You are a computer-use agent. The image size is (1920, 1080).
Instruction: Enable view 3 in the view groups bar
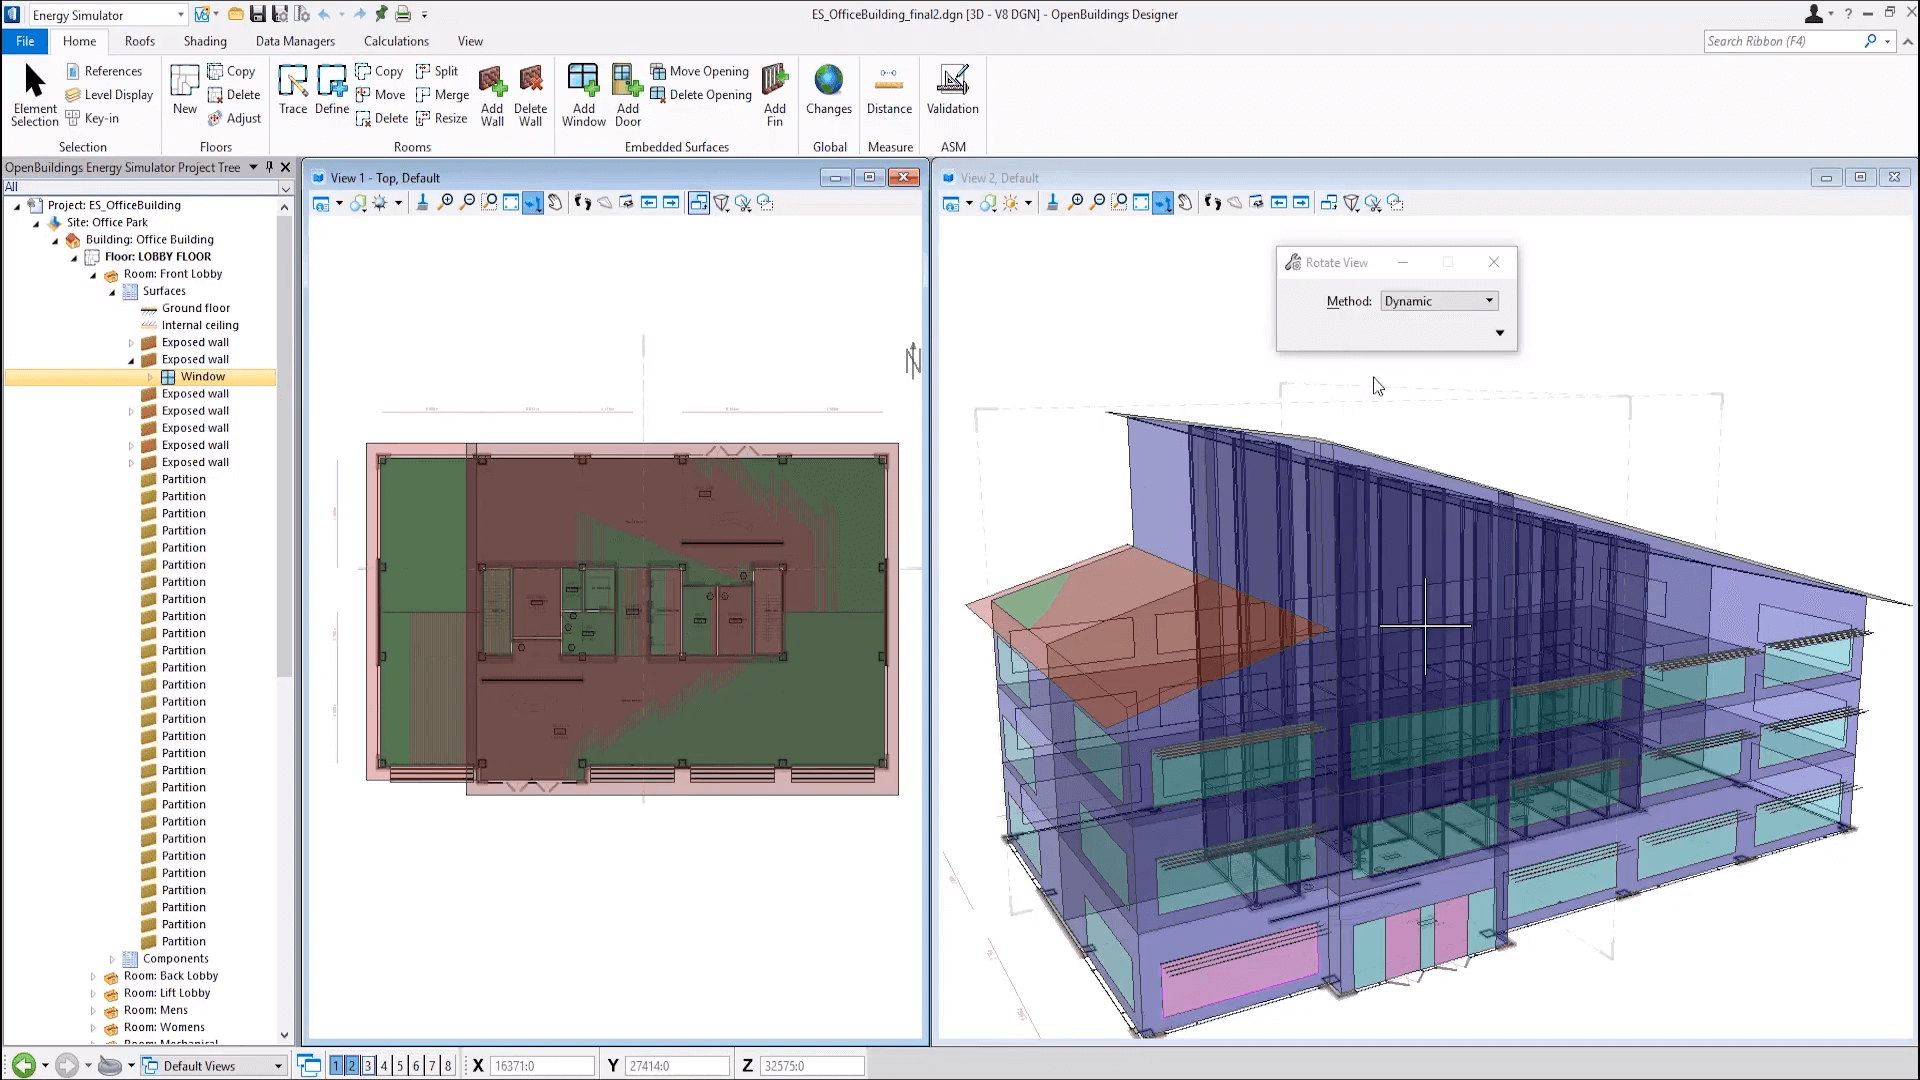367,1065
